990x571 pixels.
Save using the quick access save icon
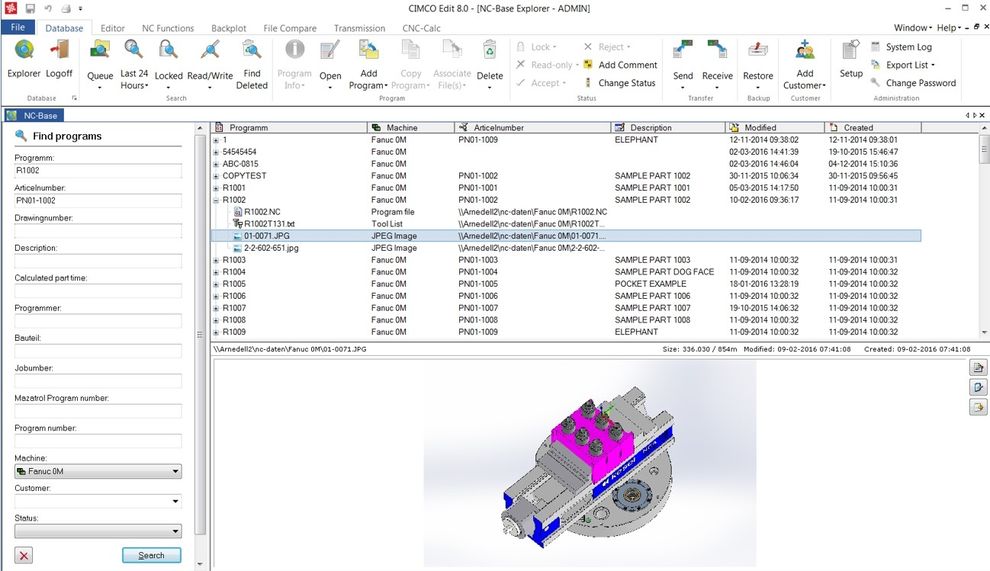tap(30, 8)
